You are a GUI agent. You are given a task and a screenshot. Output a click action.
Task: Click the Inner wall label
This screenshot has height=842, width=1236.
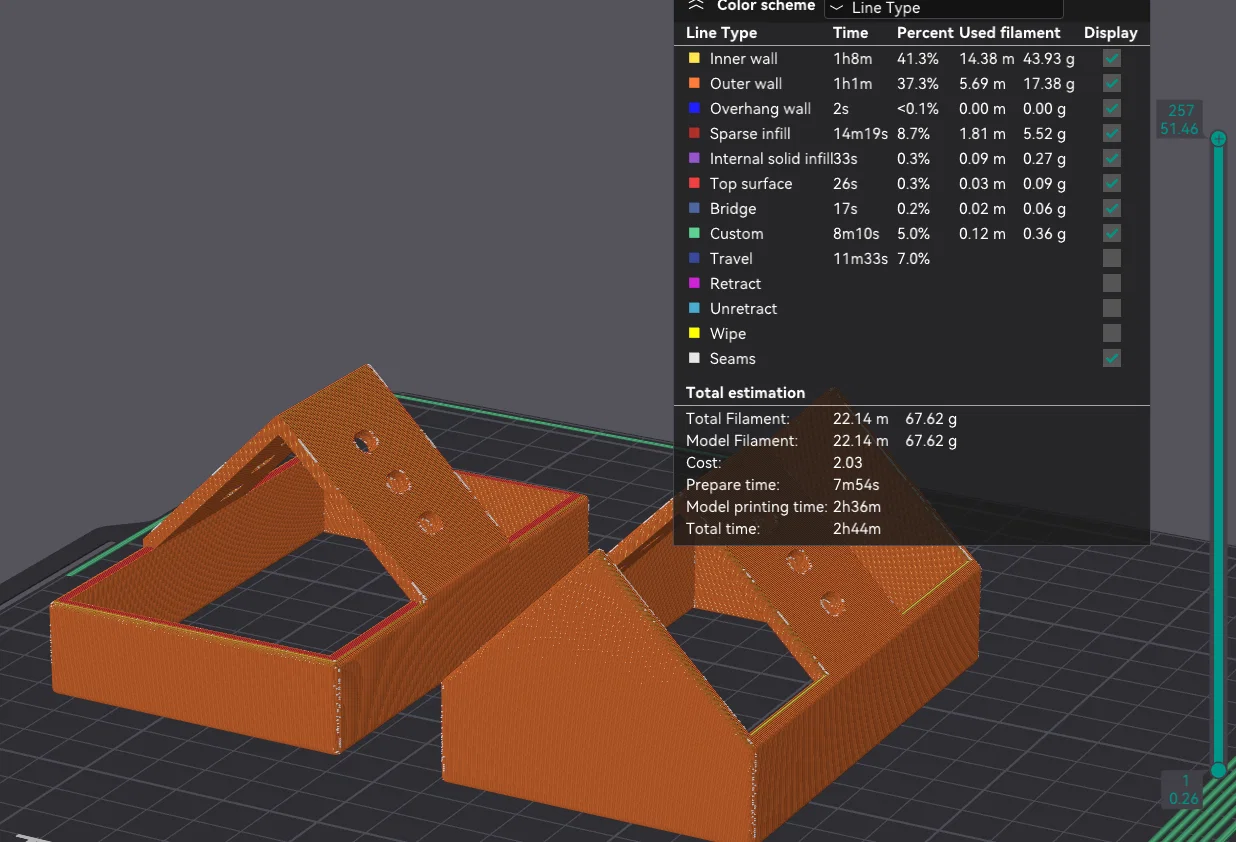click(743, 58)
